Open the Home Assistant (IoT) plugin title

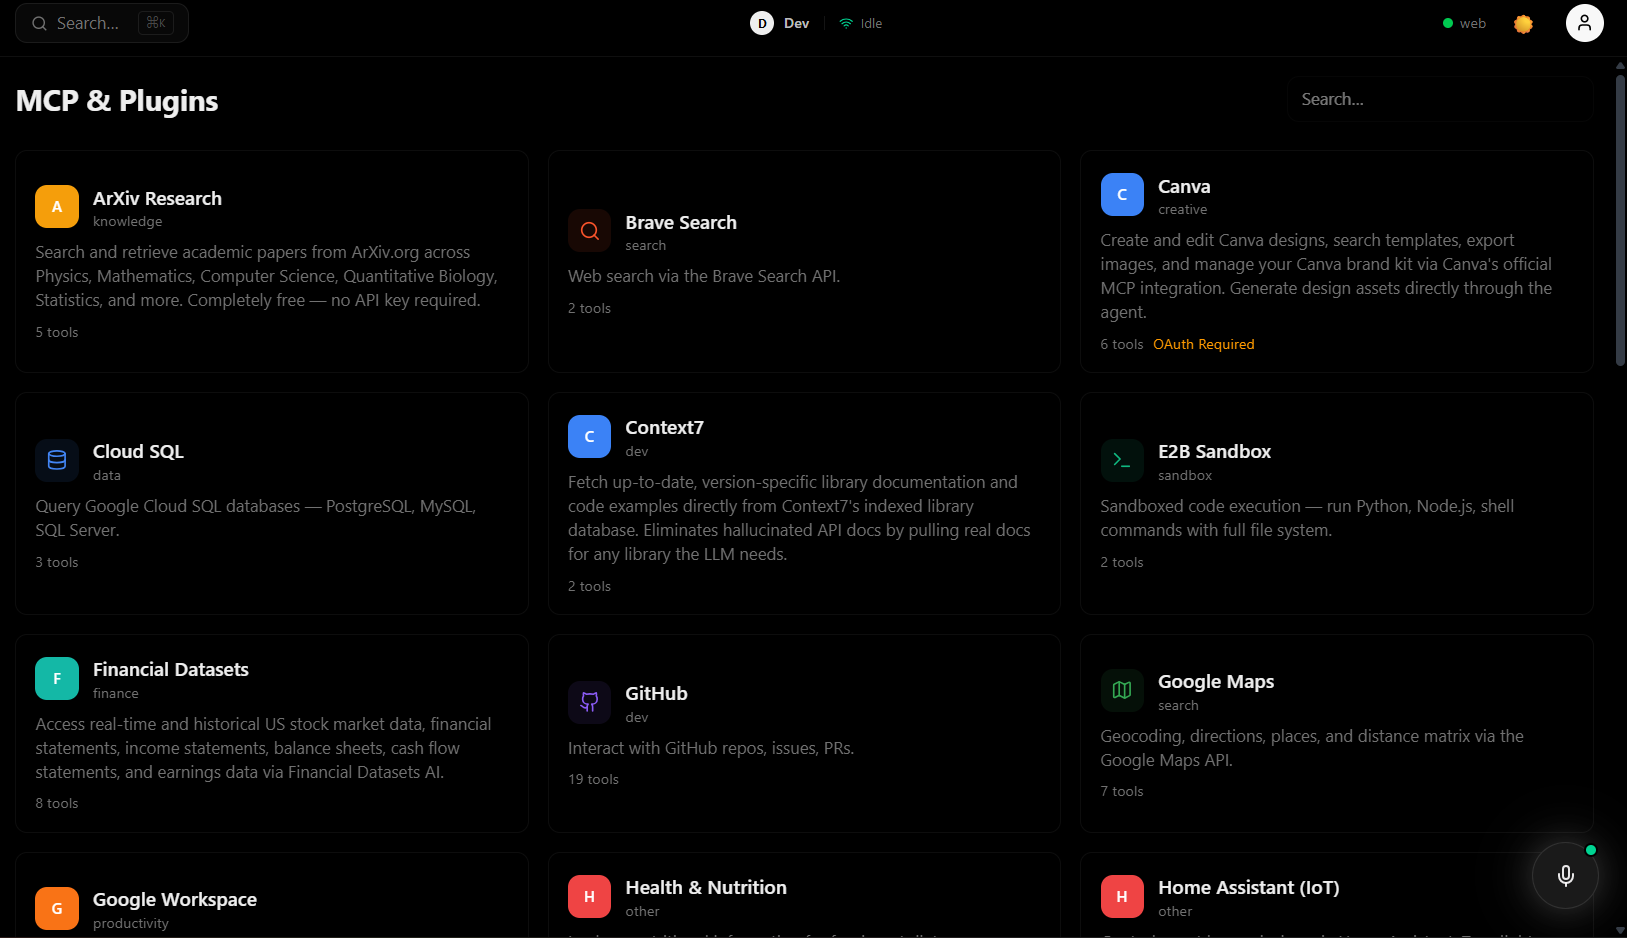(x=1249, y=887)
